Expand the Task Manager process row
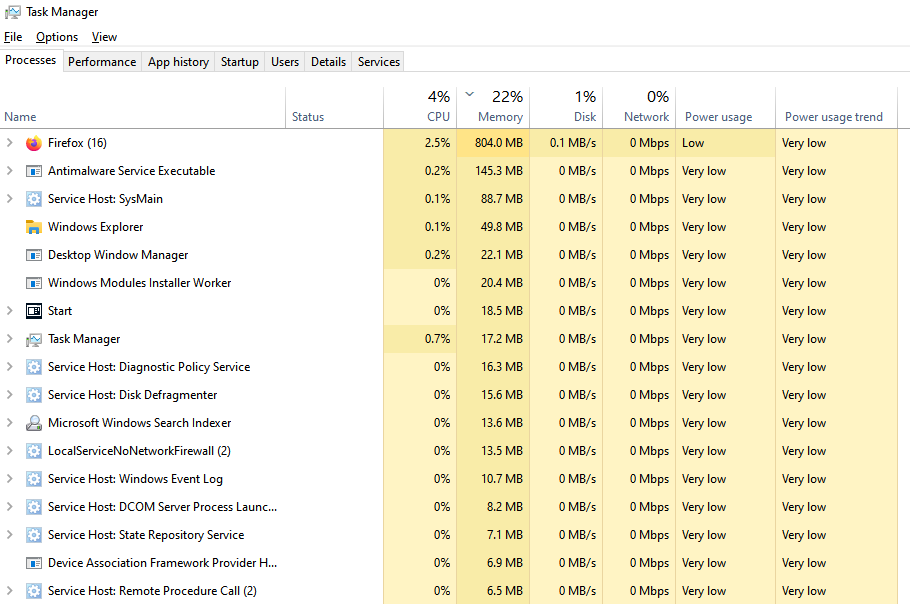Image resolution: width=910 pixels, height=604 pixels. point(9,339)
